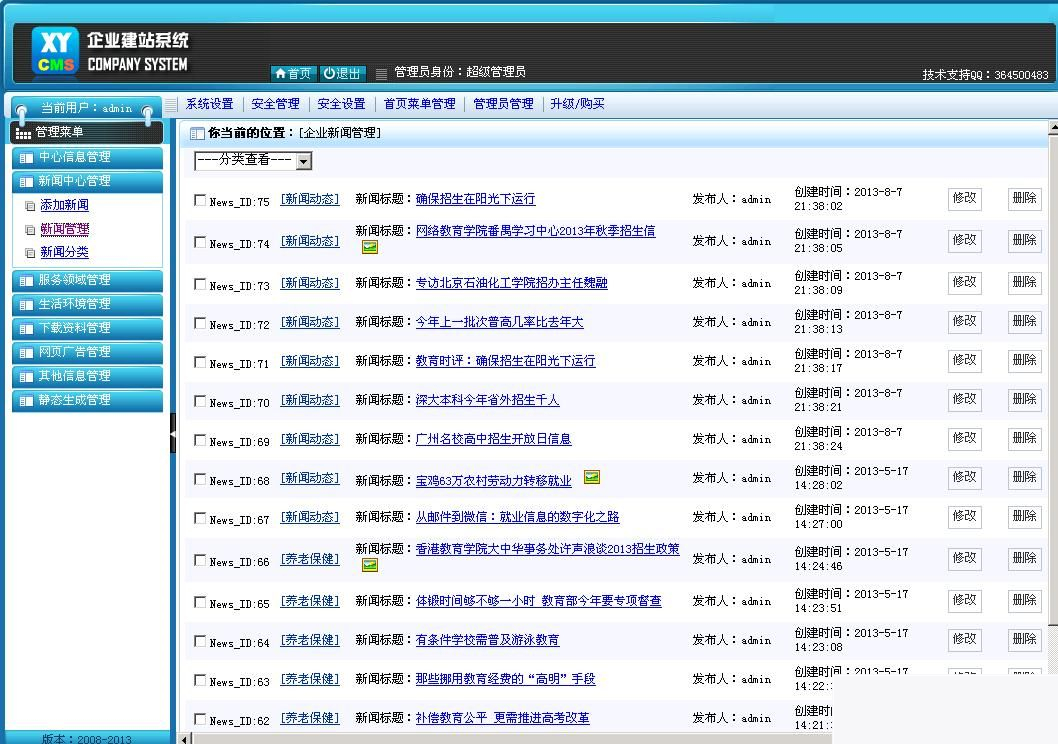Click the envelope icon beside News_ID:68
The width and height of the screenshot is (1058, 744).
click(x=591, y=478)
